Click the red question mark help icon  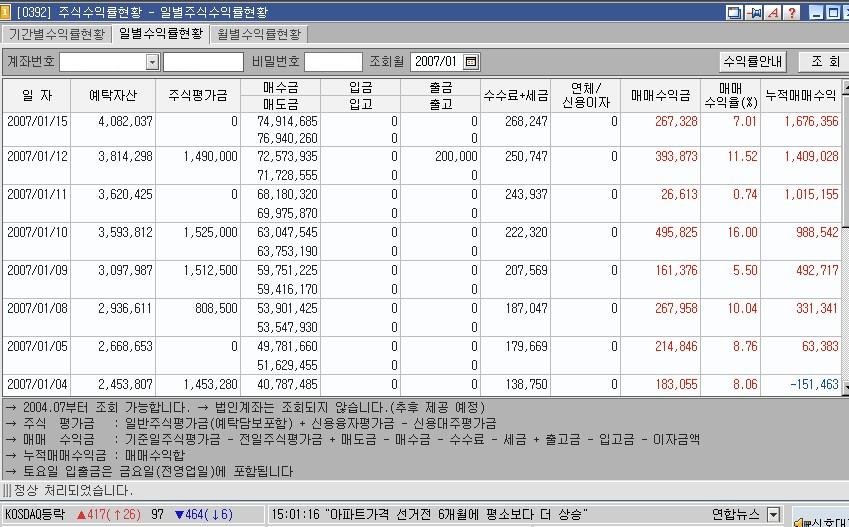791,12
